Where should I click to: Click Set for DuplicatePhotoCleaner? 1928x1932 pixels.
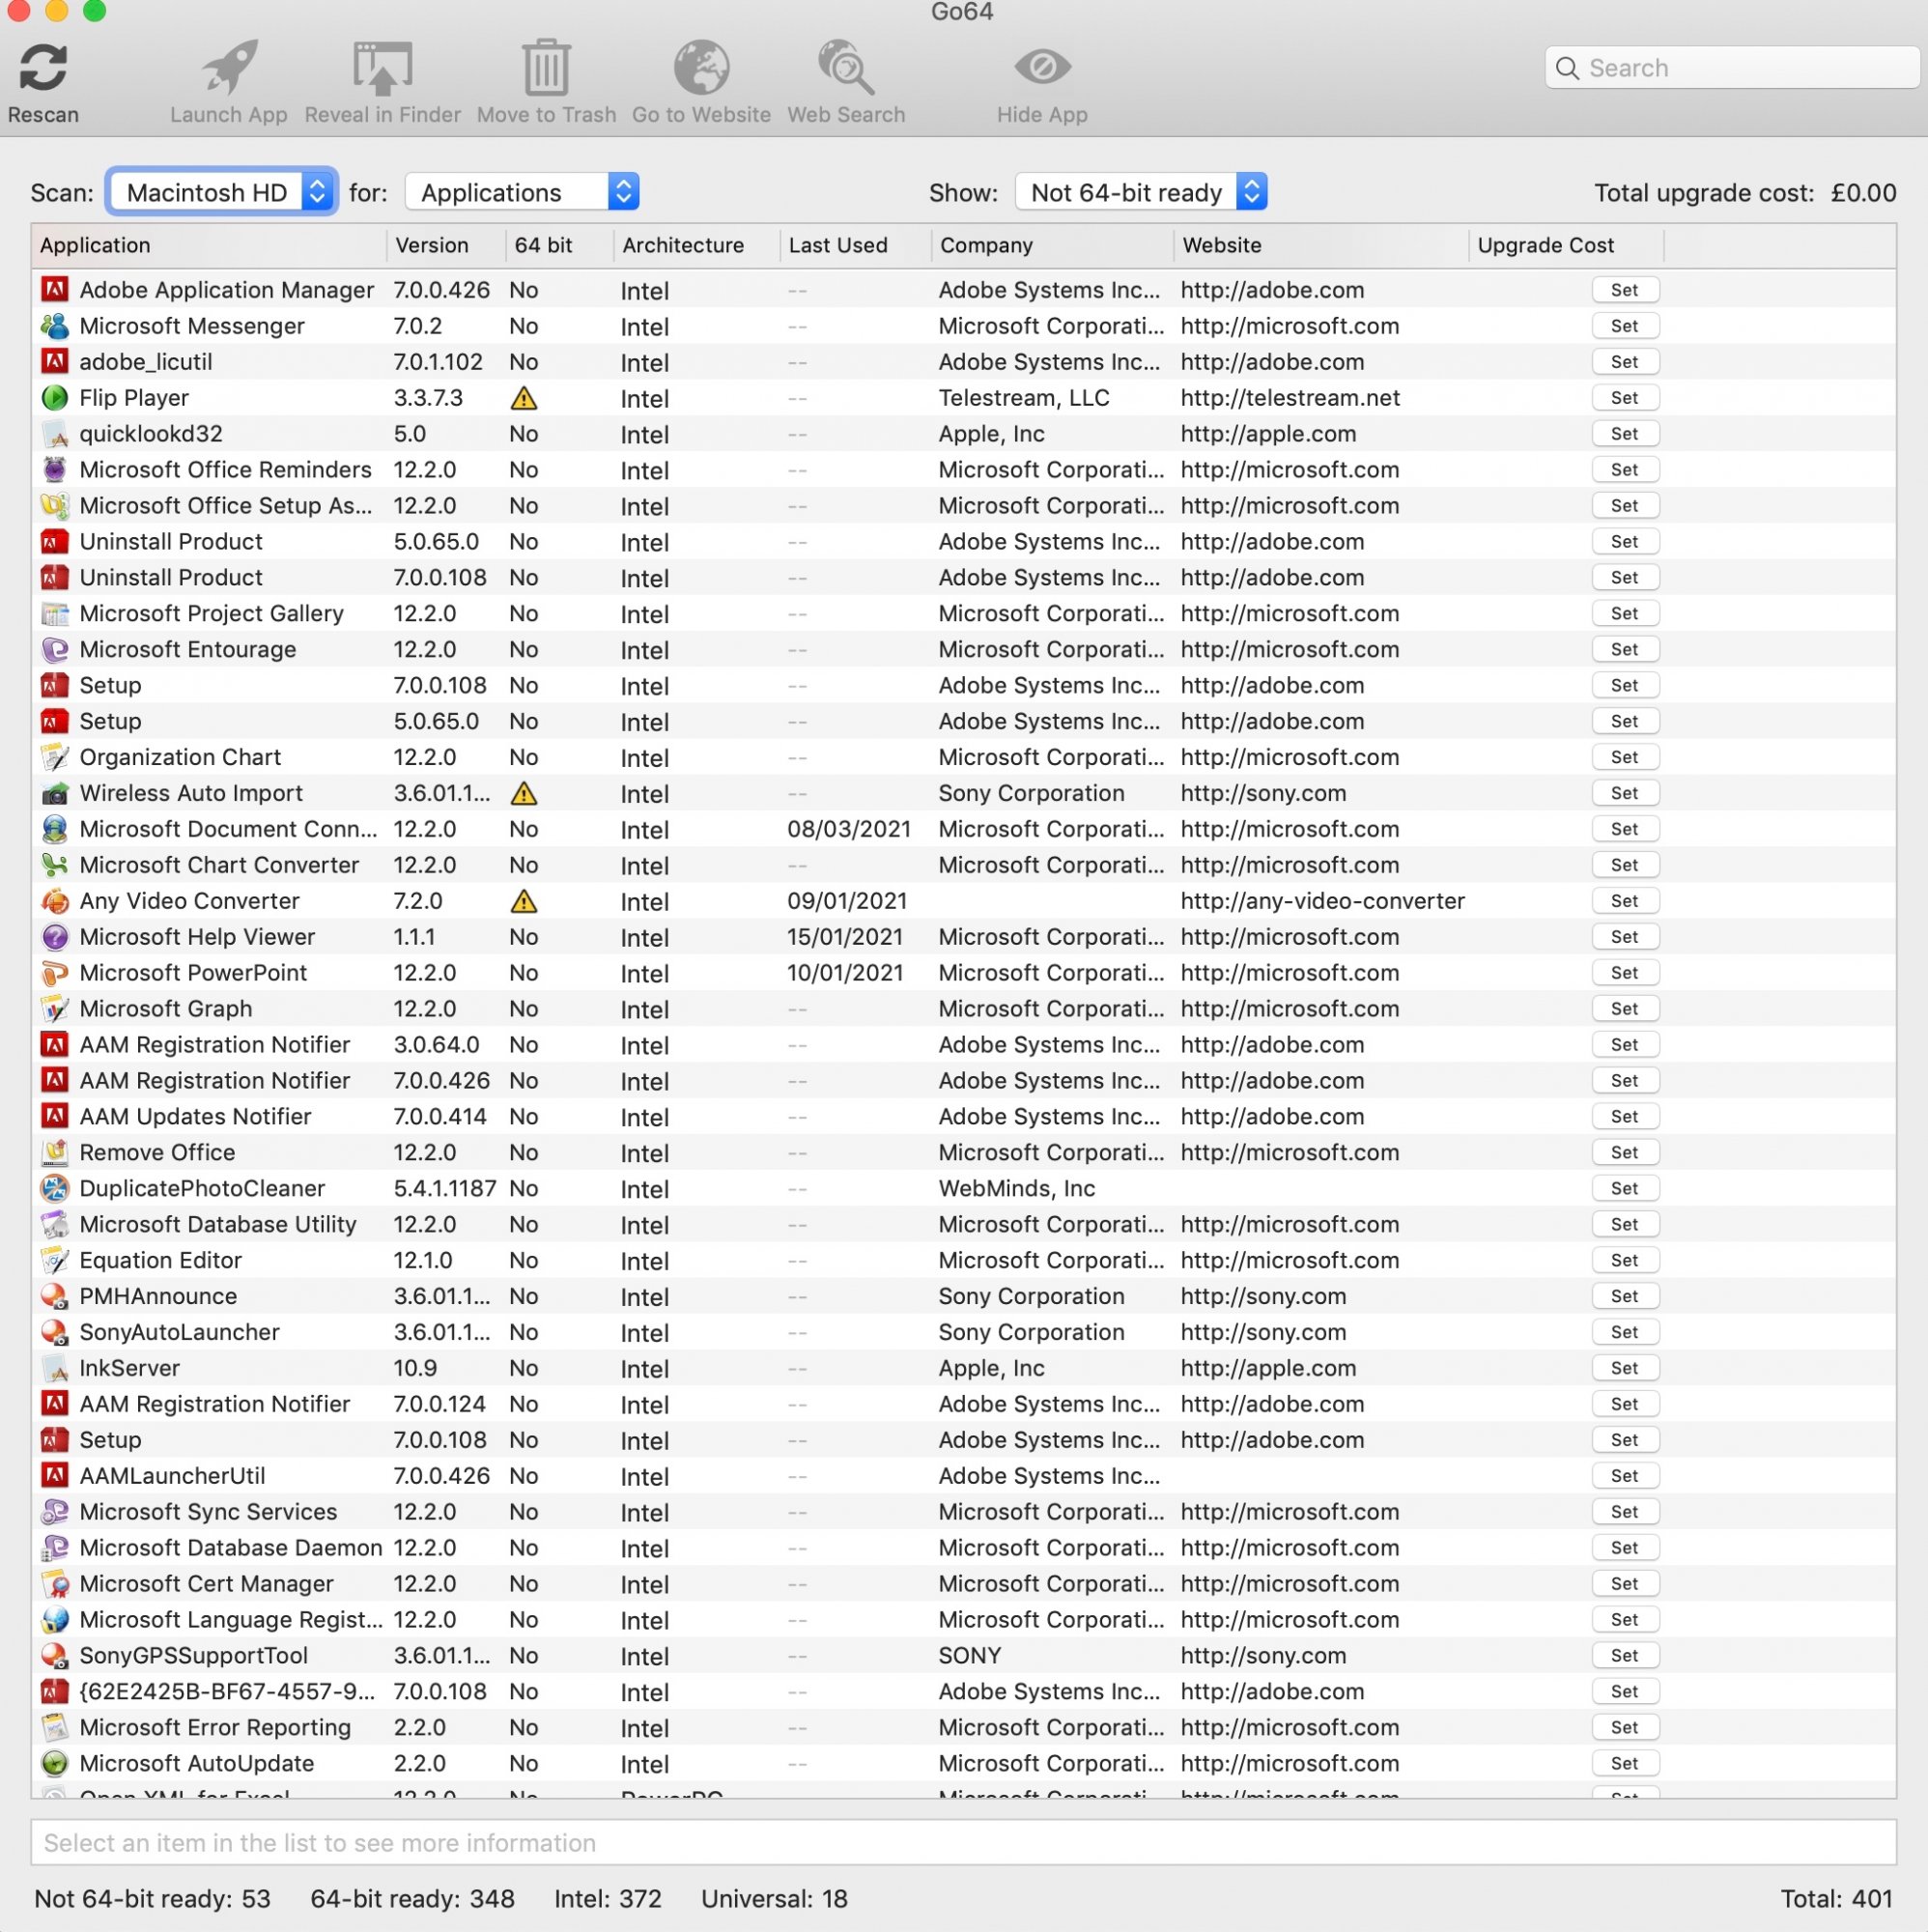pyautogui.click(x=1625, y=1189)
